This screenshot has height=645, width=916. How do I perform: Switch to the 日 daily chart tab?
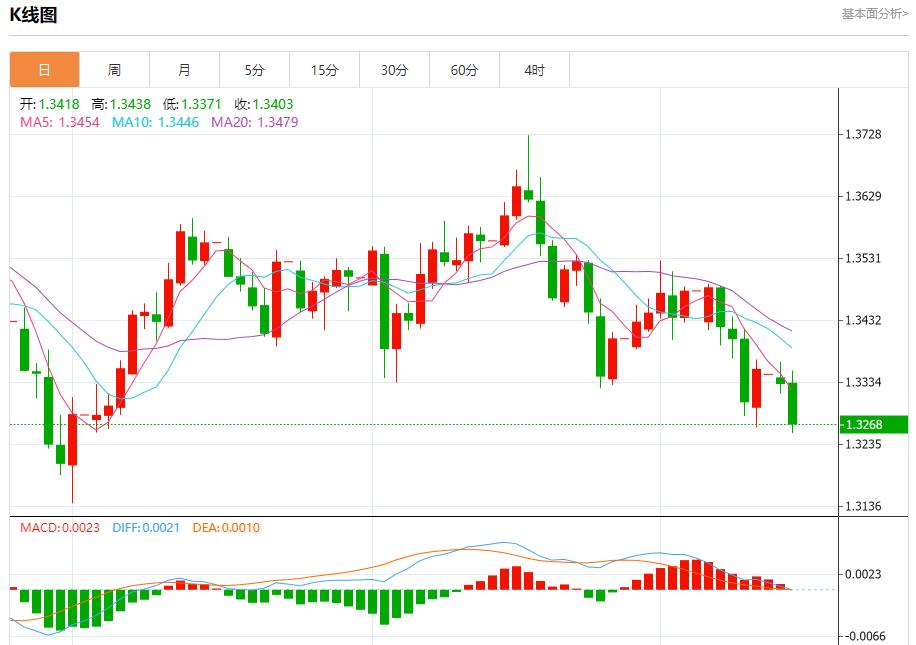[x=43, y=69]
